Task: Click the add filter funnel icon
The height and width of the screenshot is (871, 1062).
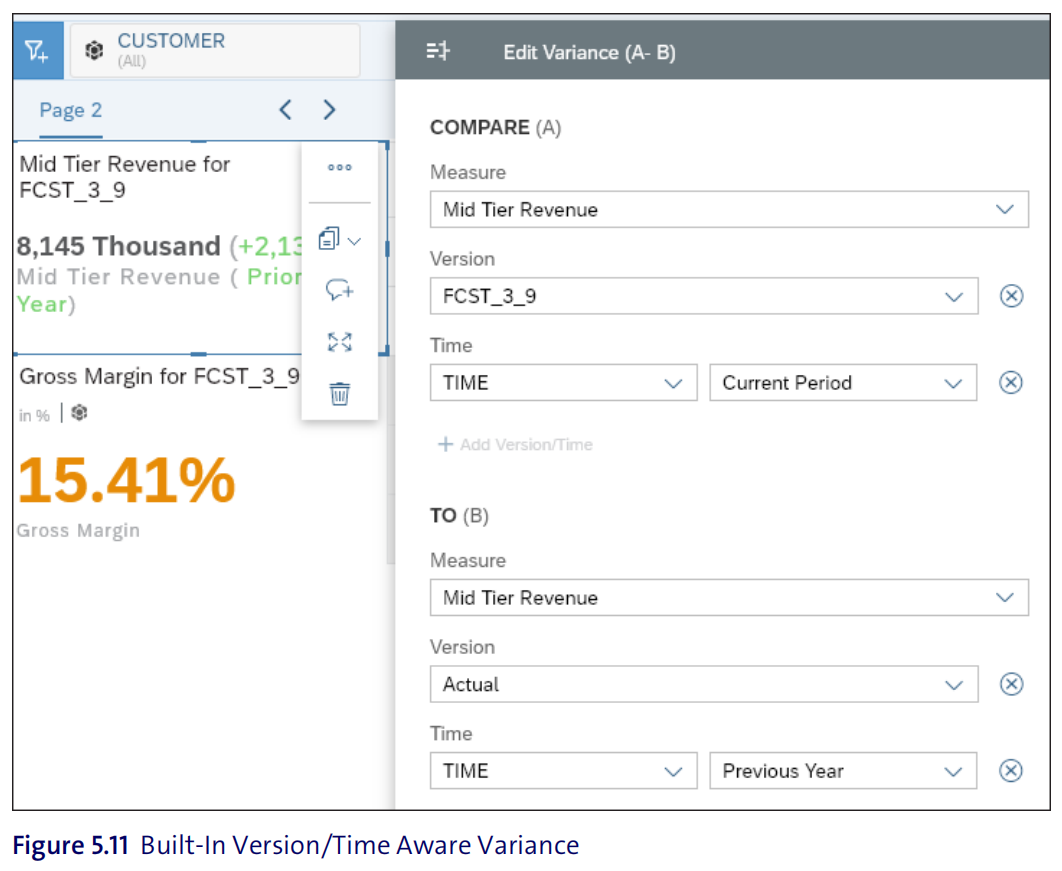Action: point(37,51)
